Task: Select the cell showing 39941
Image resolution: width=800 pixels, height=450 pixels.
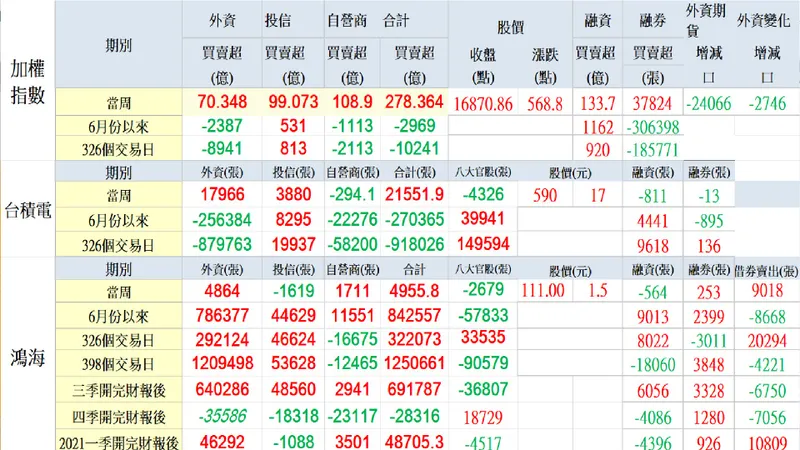Action: [x=483, y=219]
